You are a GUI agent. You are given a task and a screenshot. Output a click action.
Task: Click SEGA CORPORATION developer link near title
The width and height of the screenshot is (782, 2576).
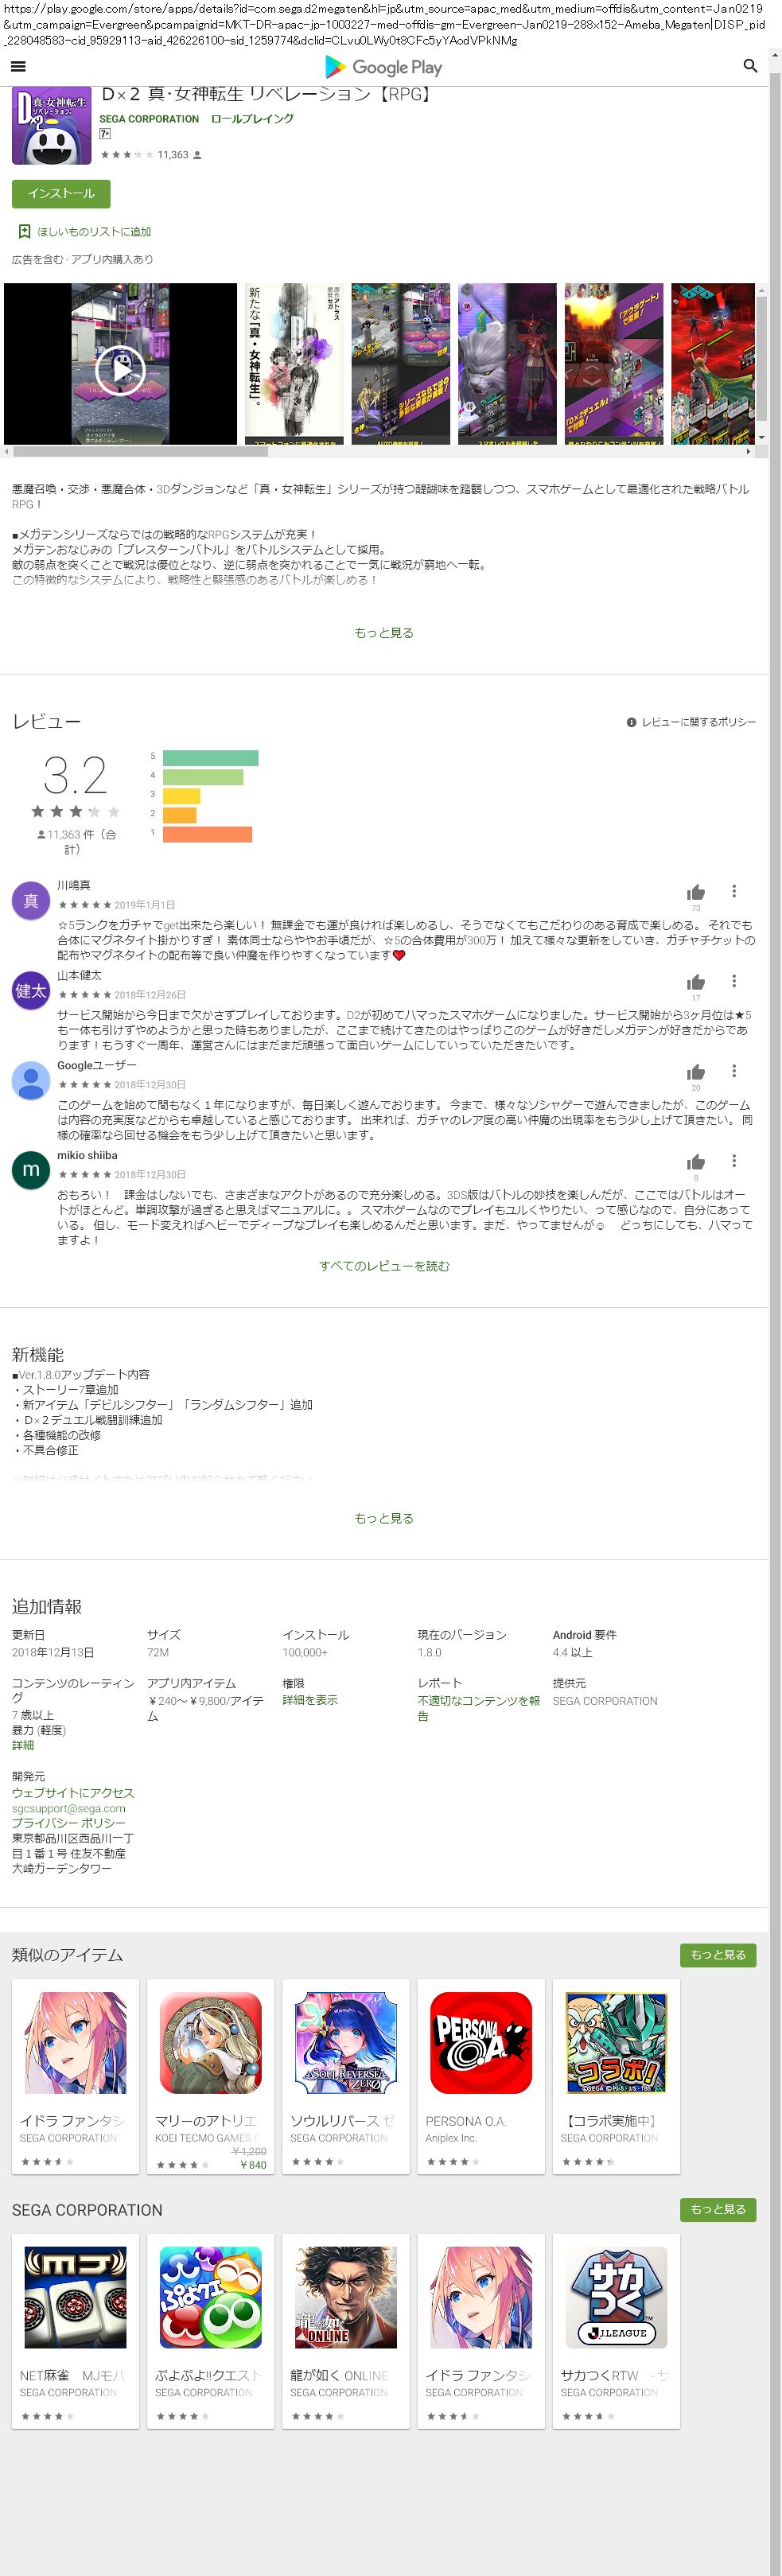(149, 119)
